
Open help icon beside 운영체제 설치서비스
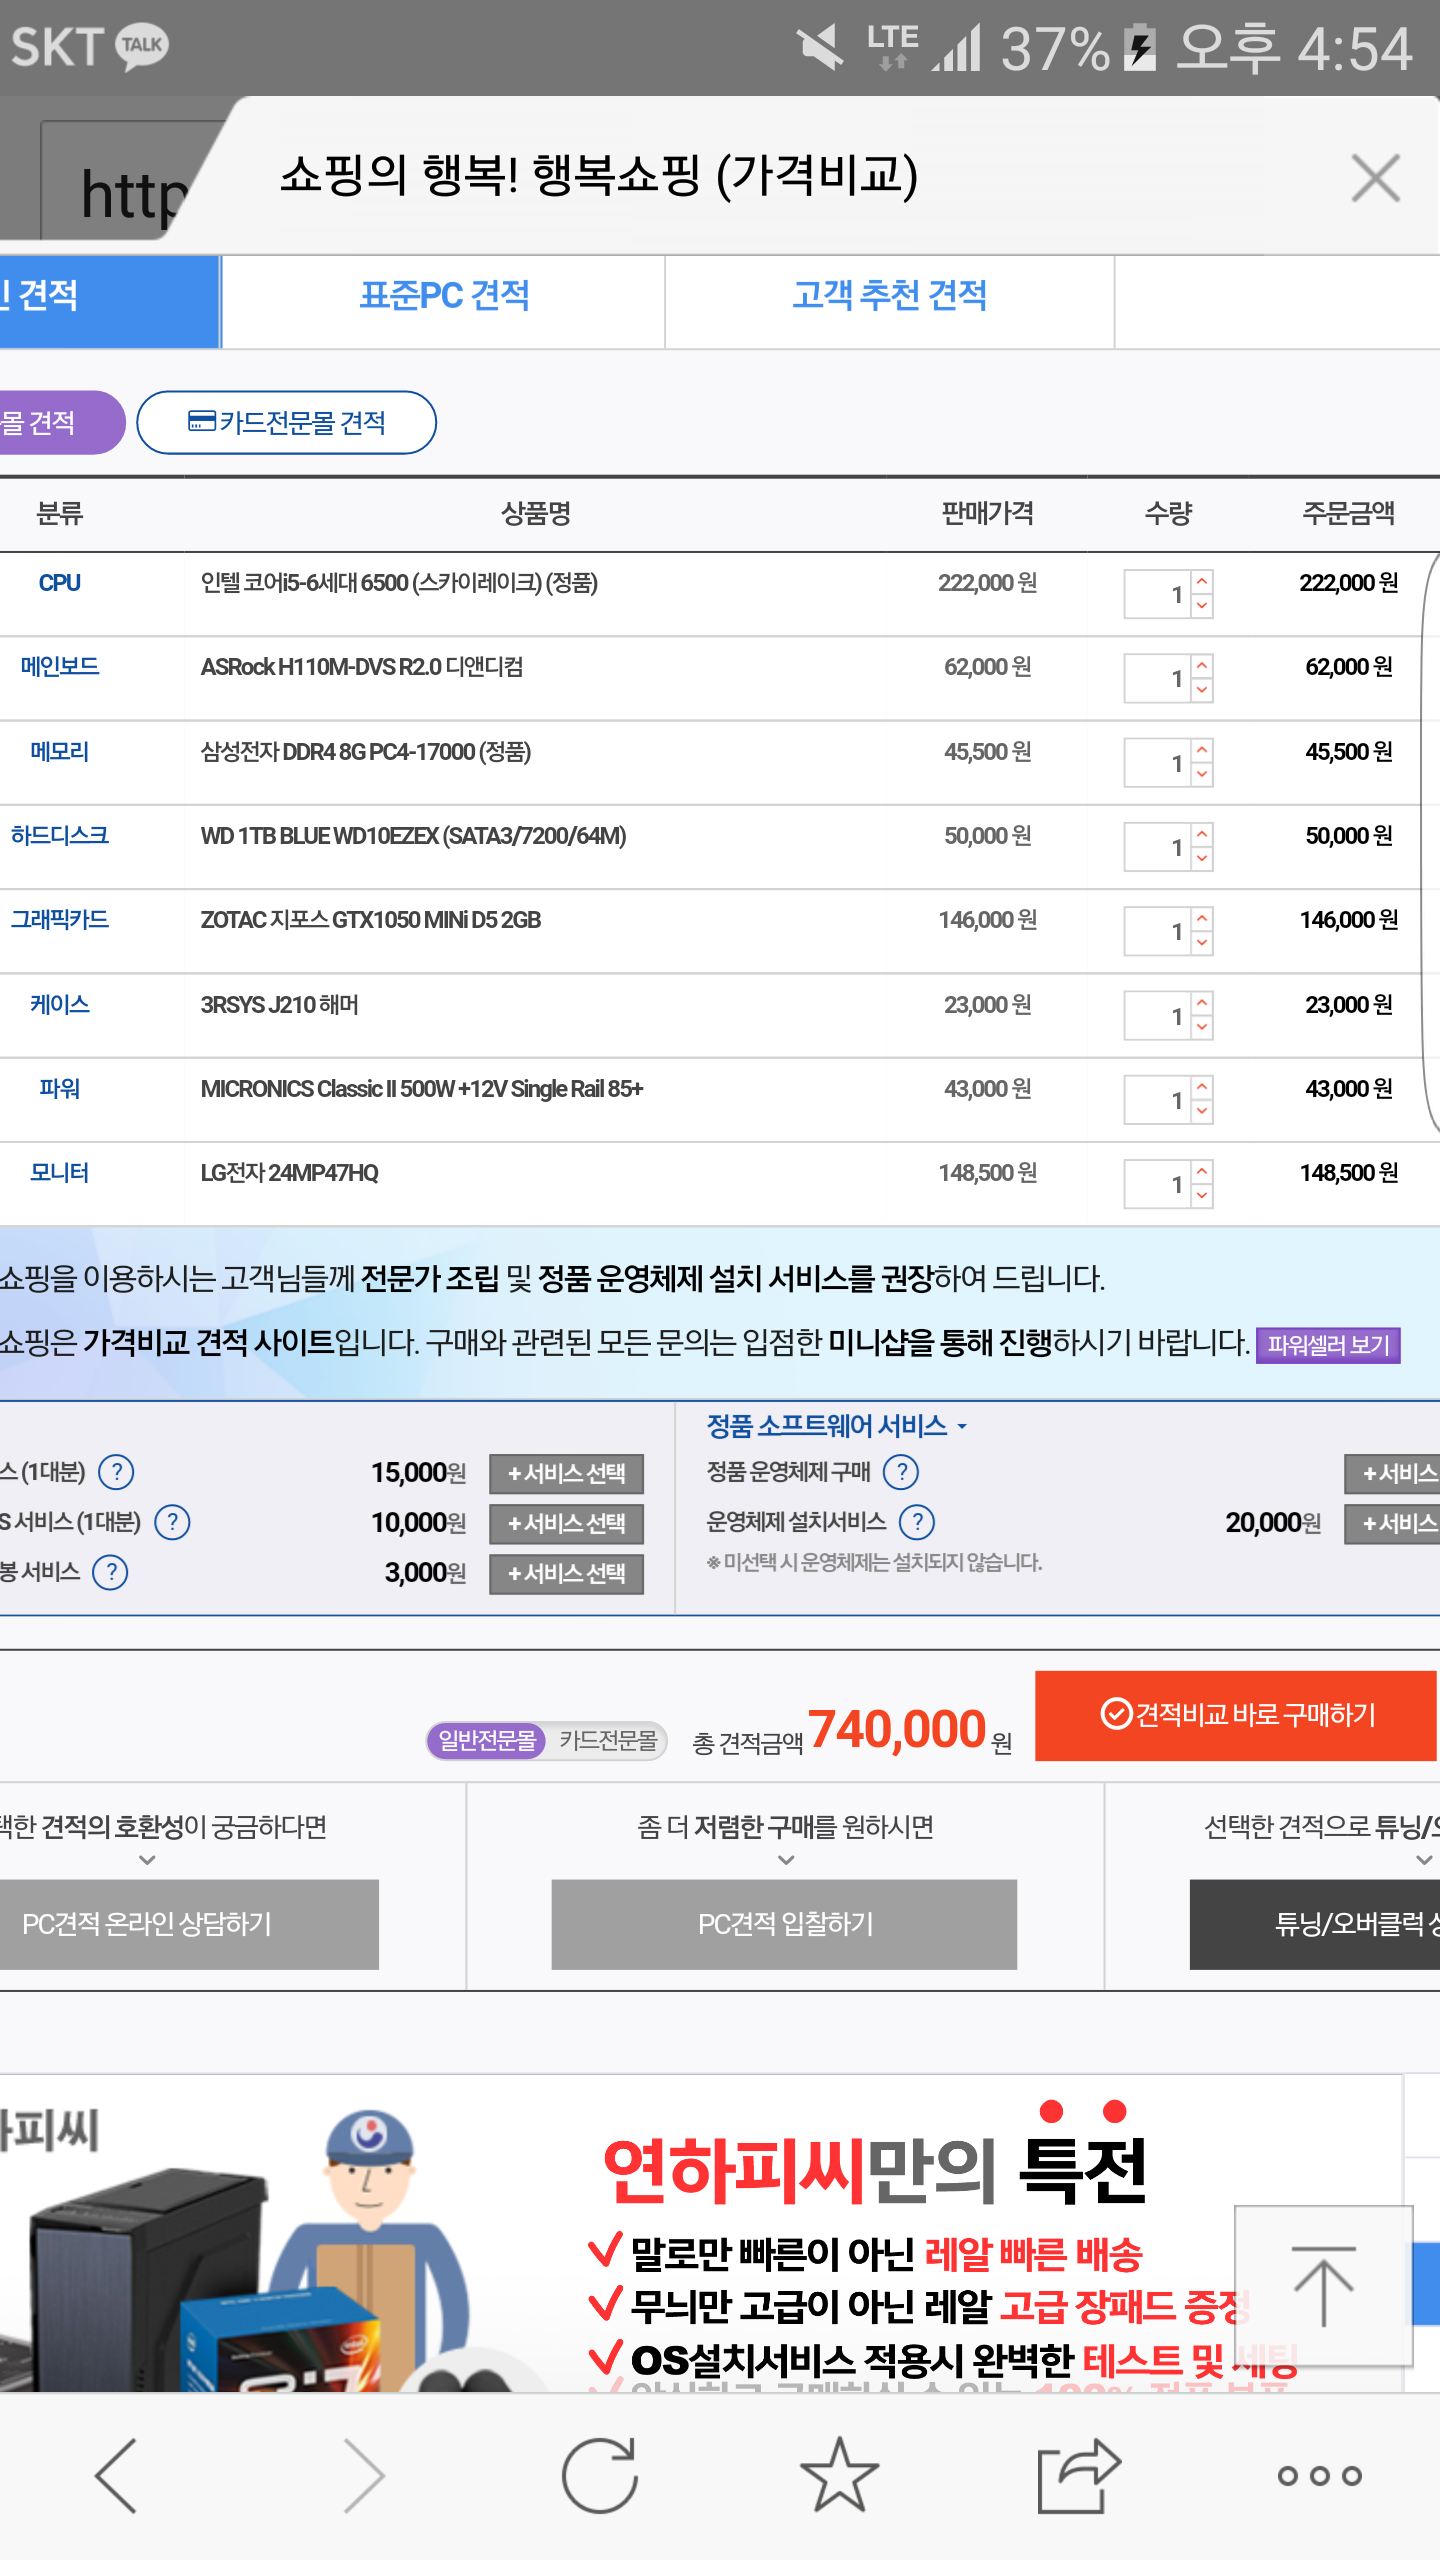(x=917, y=1522)
